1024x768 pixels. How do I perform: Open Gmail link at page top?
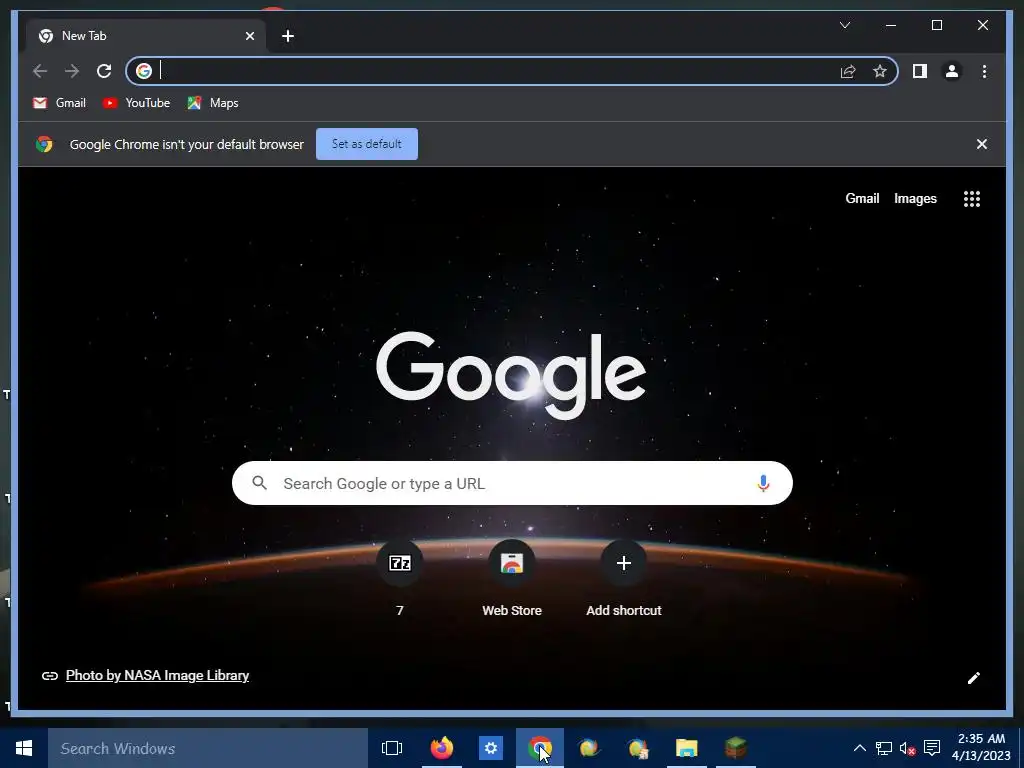tap(862, 199)
